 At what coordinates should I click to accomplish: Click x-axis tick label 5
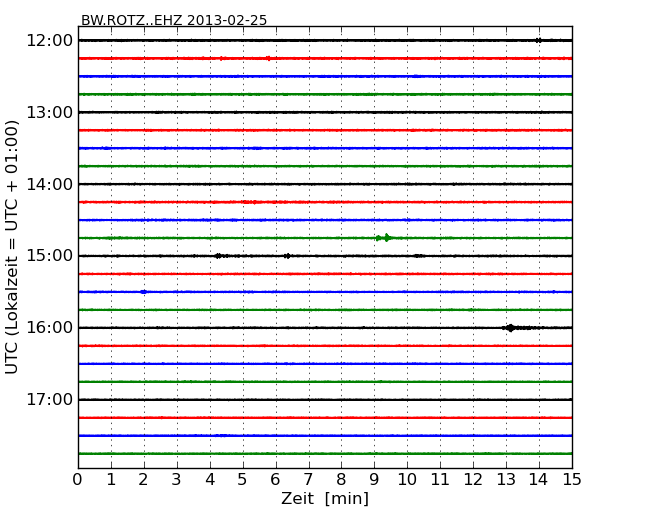243,480
